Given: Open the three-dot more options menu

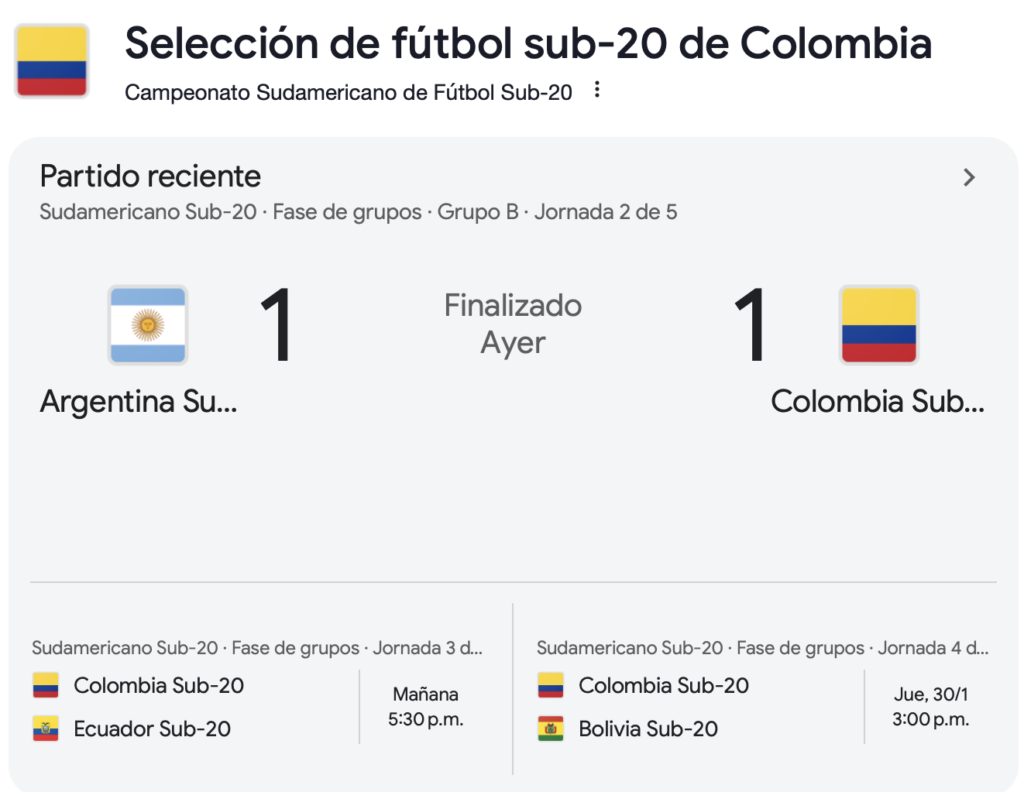Looking at the screenshot, I should [597, 90].
